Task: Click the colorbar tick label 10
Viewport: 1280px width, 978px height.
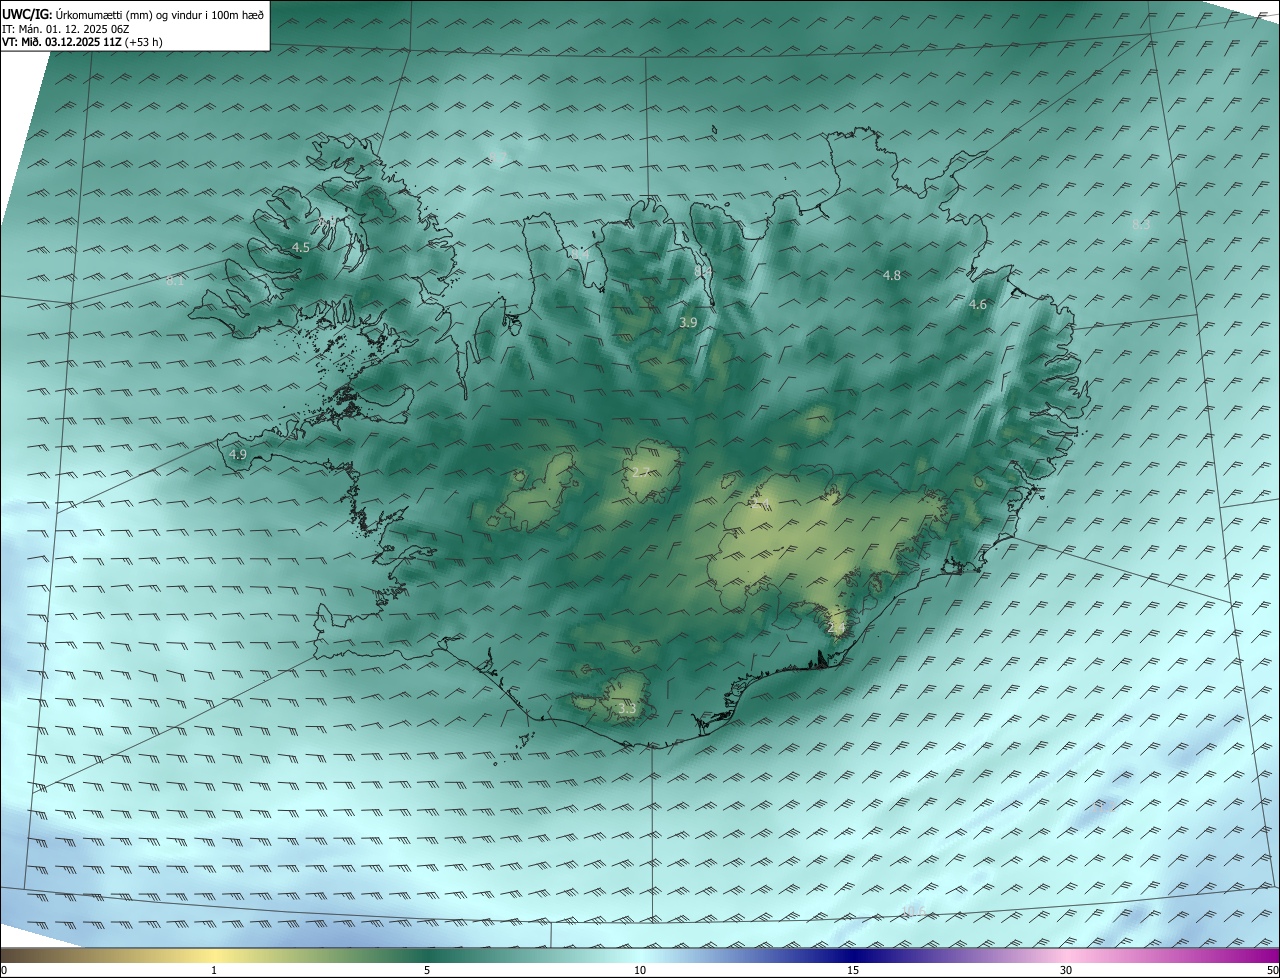Action: pyautogui.click(x=640, y=970)
